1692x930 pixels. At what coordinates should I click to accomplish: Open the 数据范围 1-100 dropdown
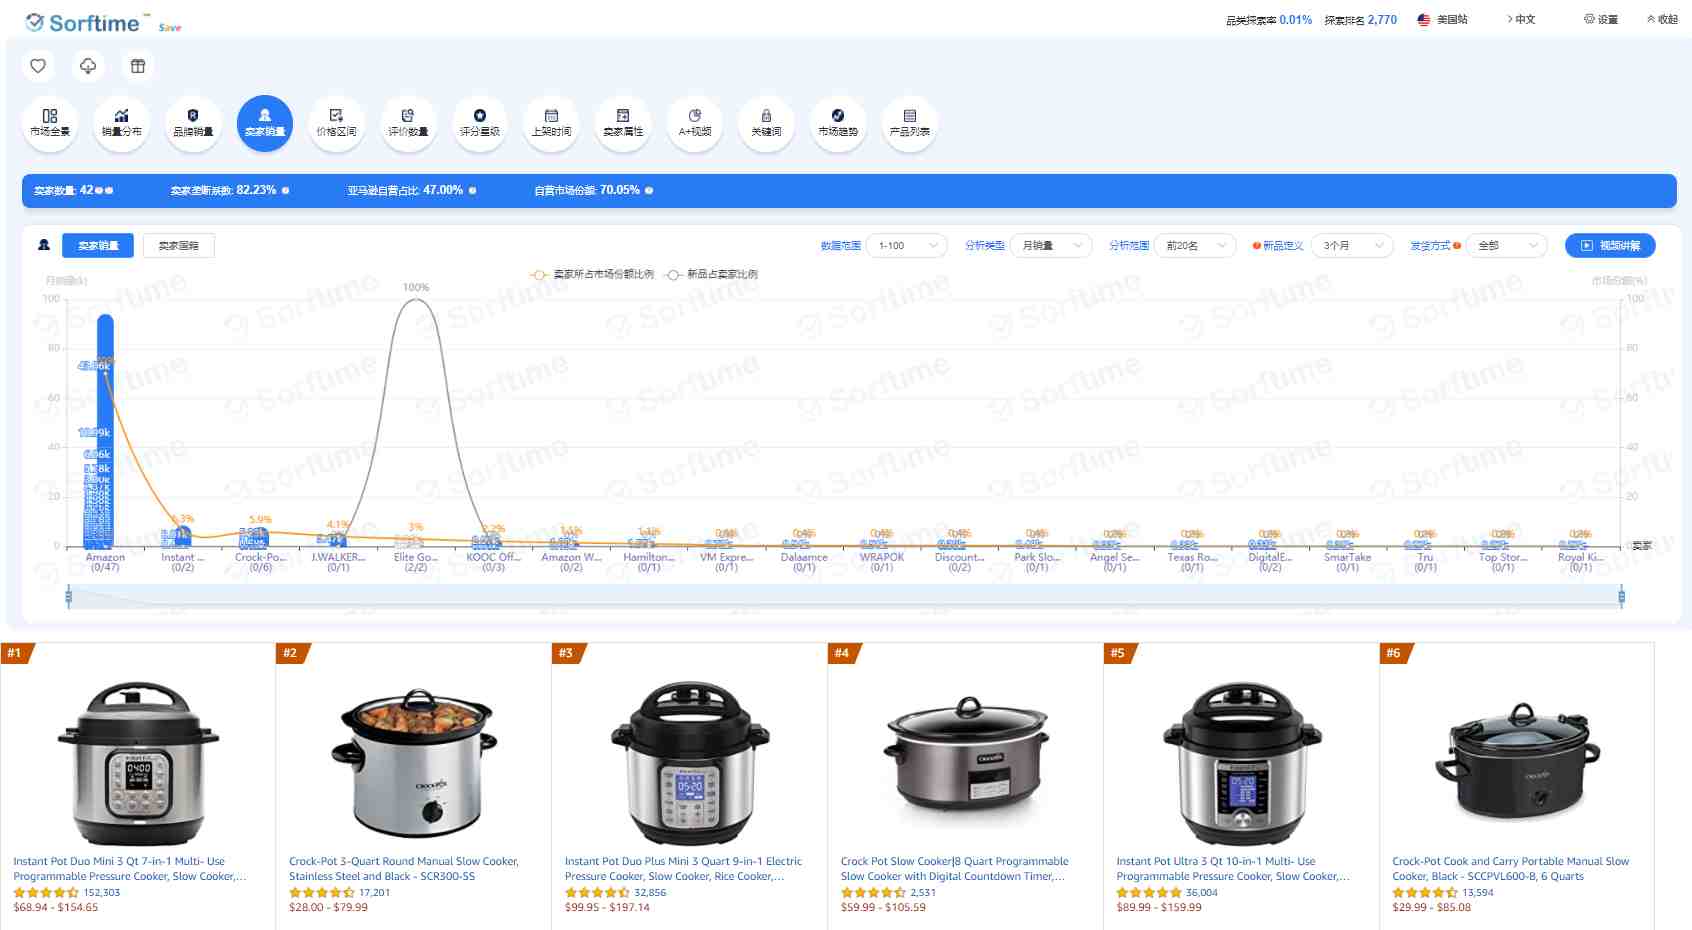coord(907,246)
